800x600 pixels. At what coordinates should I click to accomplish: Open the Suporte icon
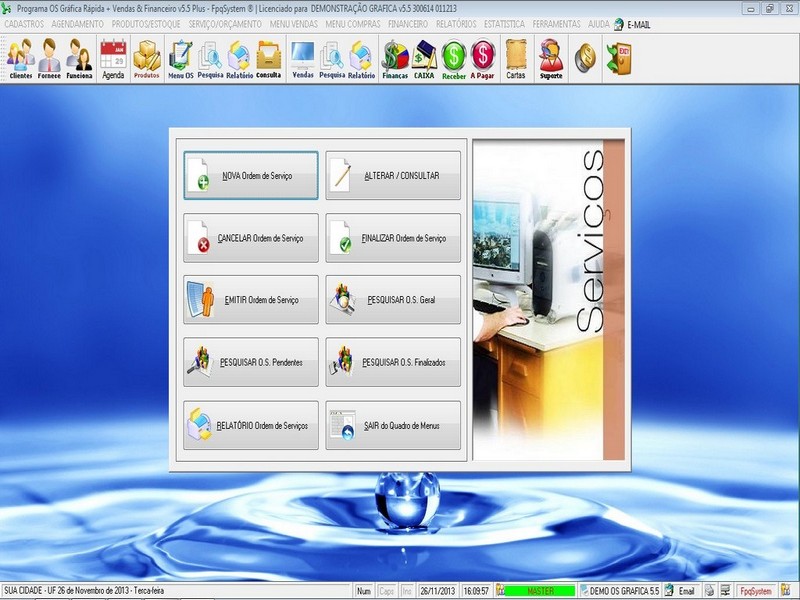pyautogui.click(x=551, y=57)
